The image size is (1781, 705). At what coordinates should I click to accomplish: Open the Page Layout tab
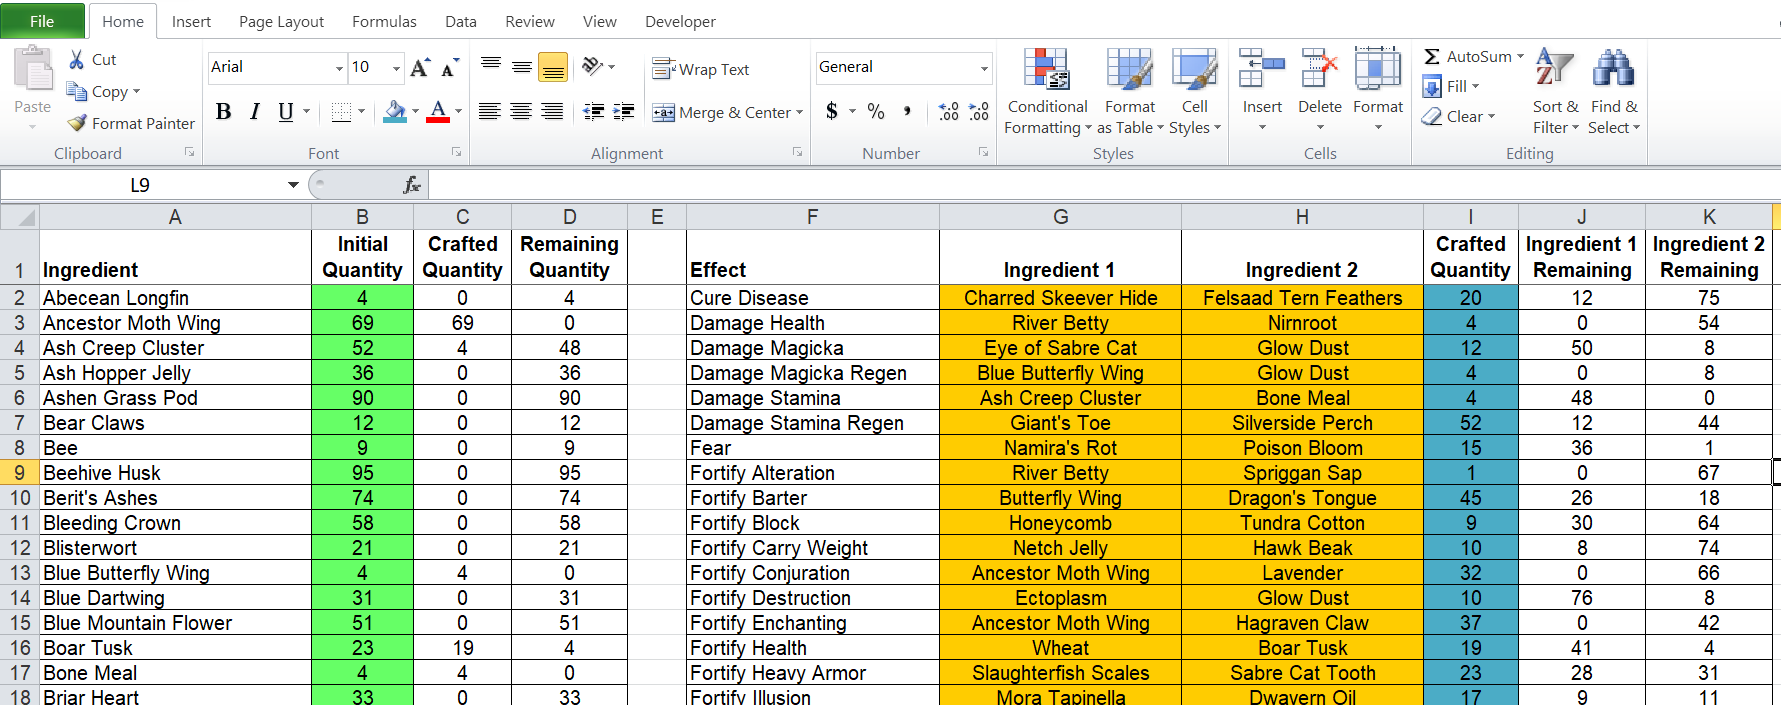[281, 21]
